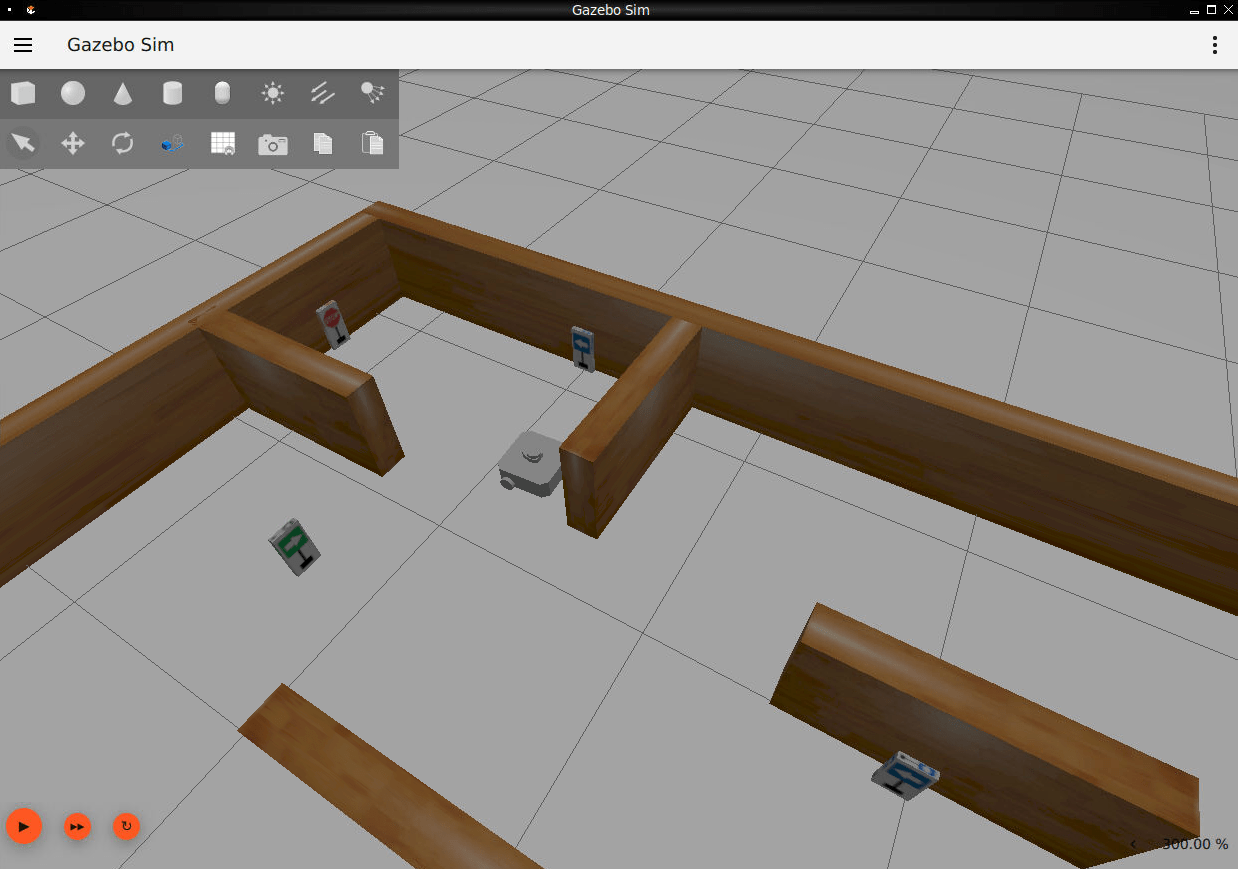Add a spot light
Viewport: 1238px width, 869px height.
(x=372, y=93)
